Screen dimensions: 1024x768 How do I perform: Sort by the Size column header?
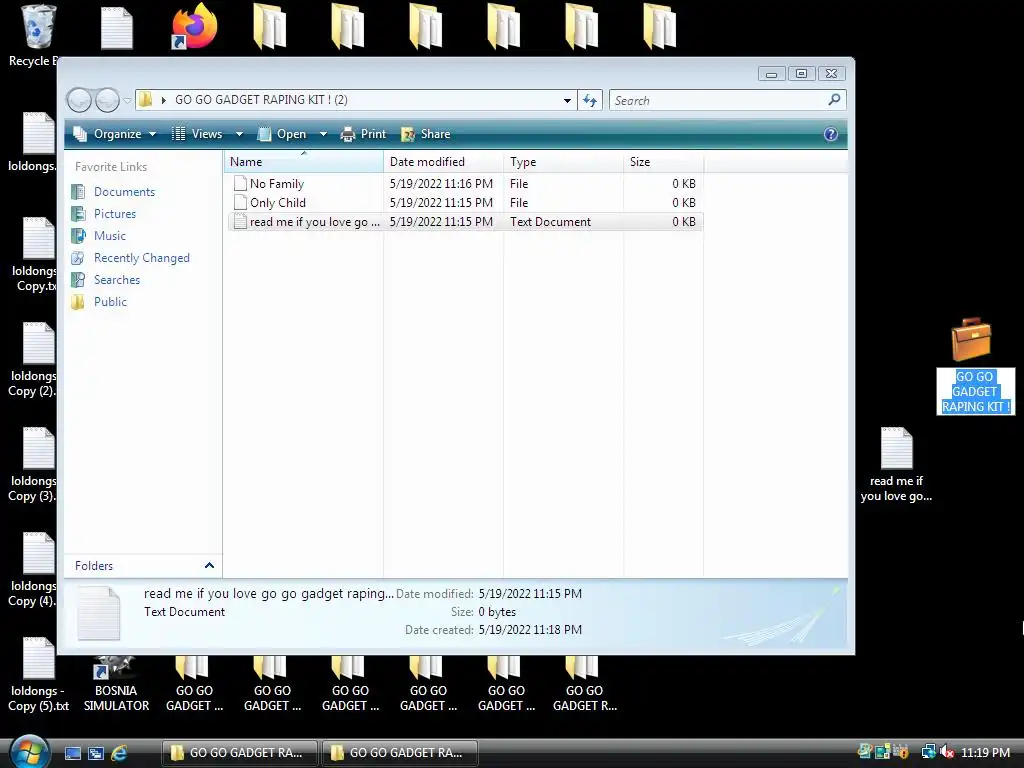click(x=664, y=162)
